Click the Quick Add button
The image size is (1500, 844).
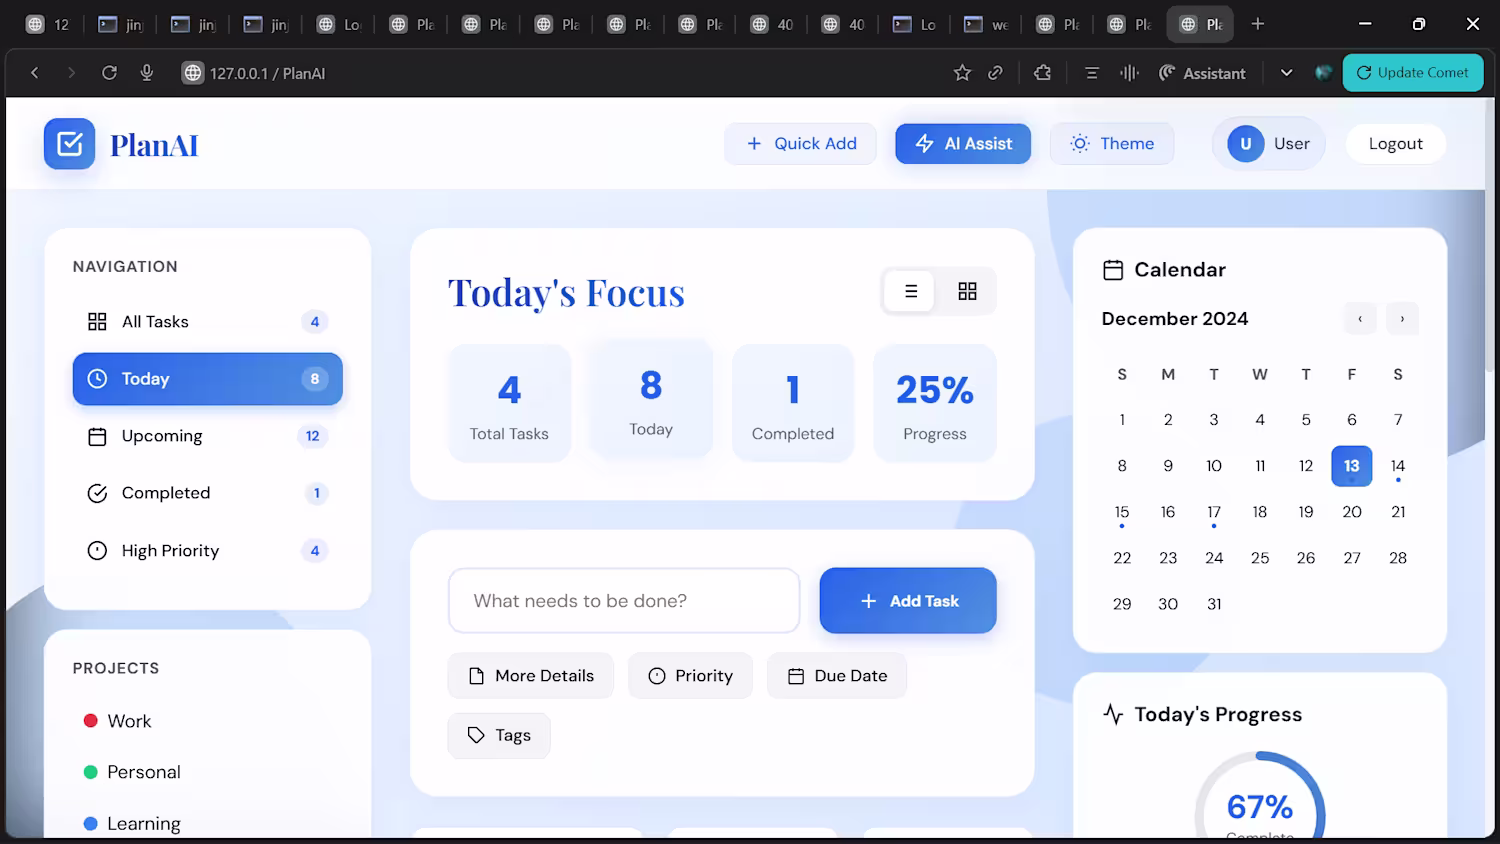pyautogui.click(x=801, y=144)
